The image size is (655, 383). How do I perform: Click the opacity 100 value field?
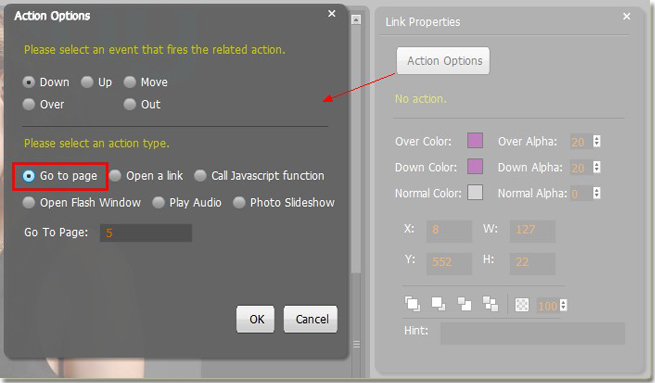tap(548, 306)
